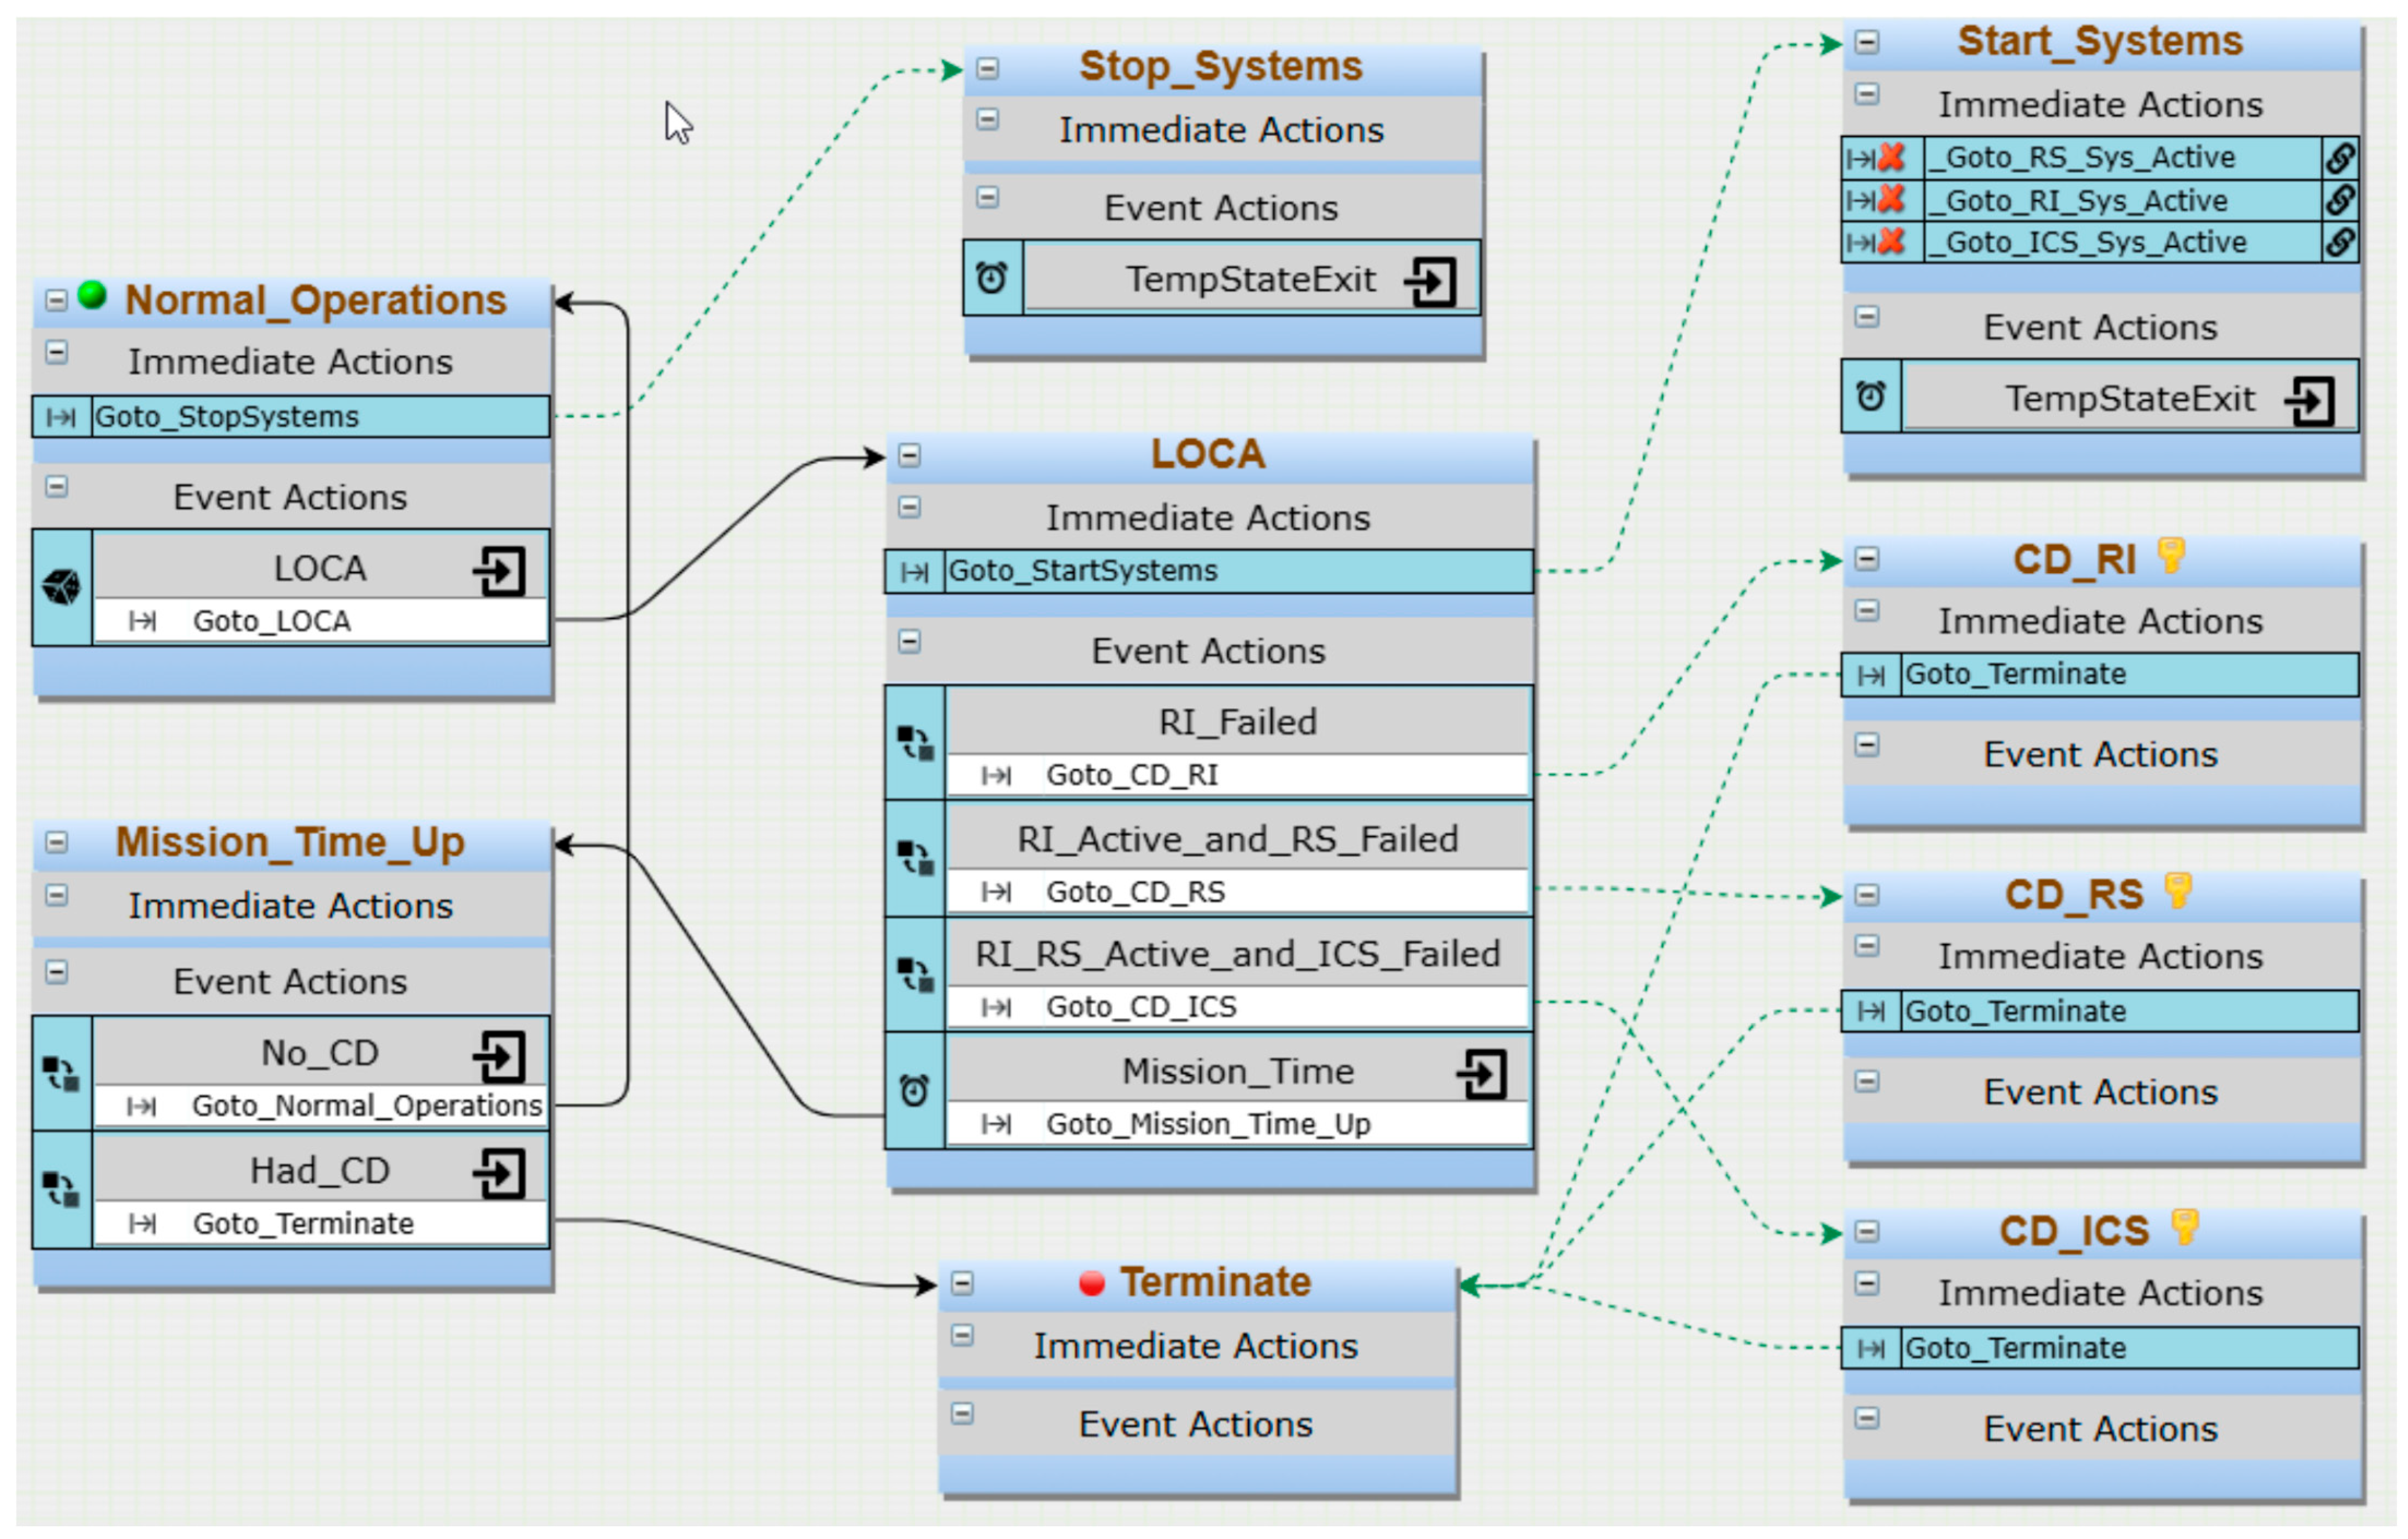Click the key icon beside CD_RI title
The width and height of the screenshot is (2408, 1539).
pyautogui.click(x=2170, y=556)
